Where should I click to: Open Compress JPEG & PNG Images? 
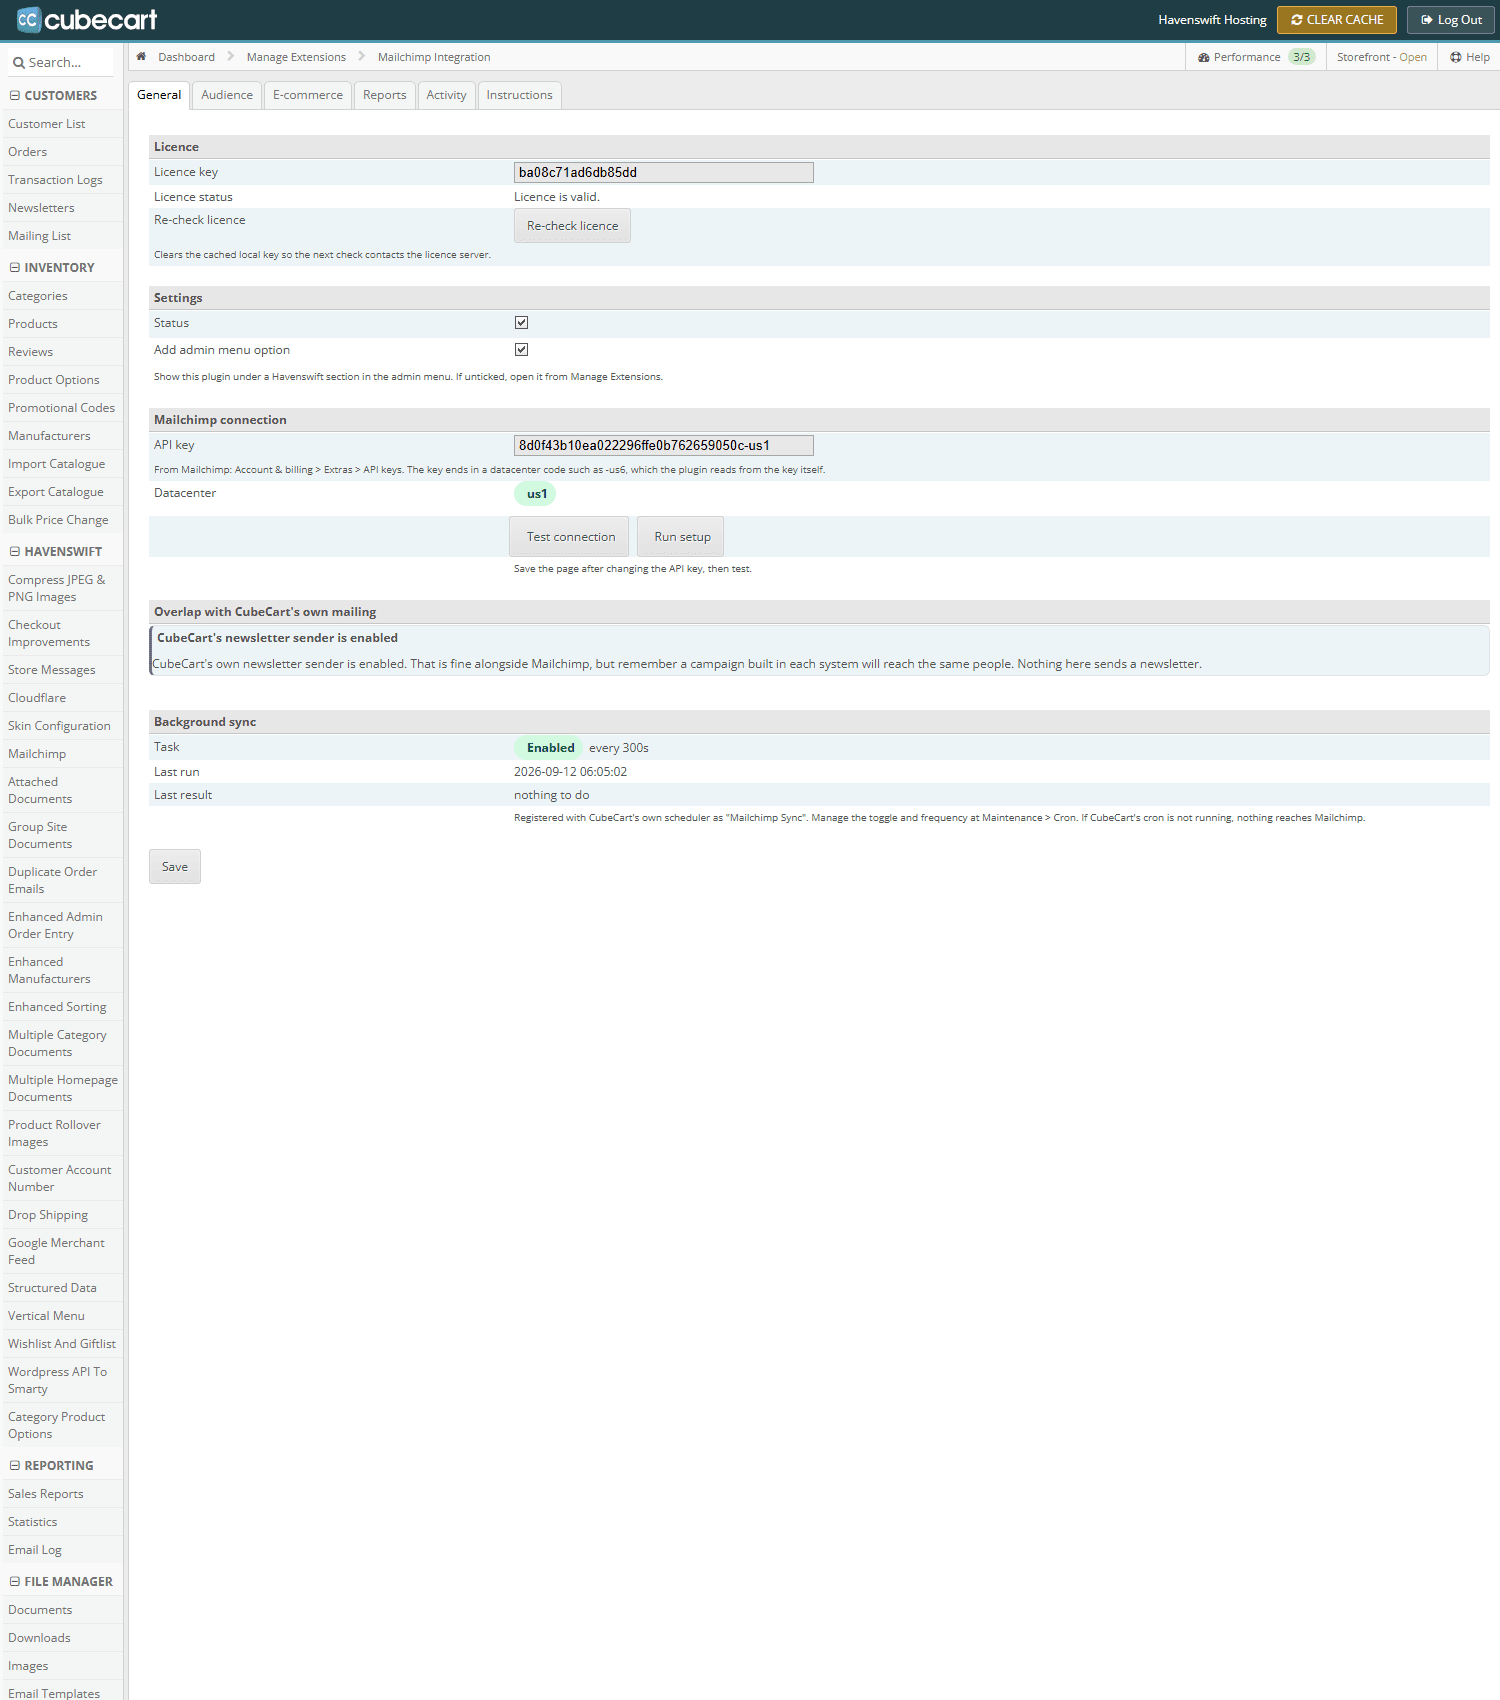(57, 589)
